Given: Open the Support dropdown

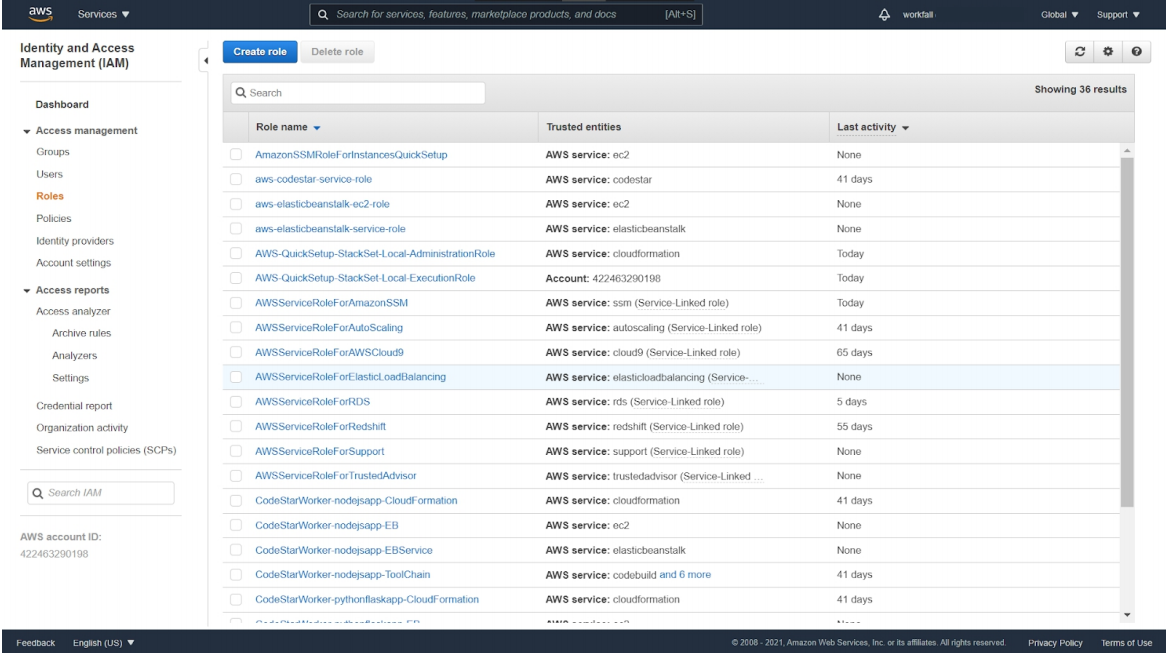Looking at the screenshot, I should pos(1118,14).
